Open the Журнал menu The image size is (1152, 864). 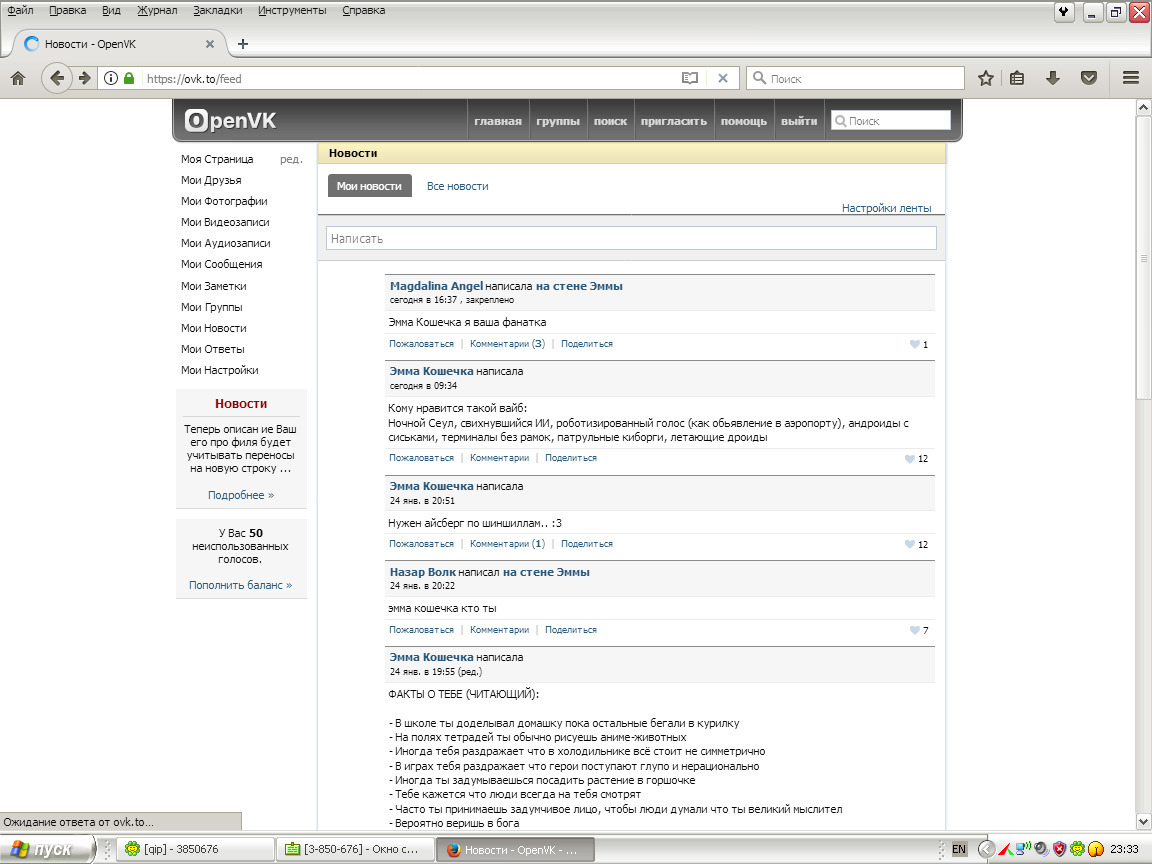tap(157, 10)
